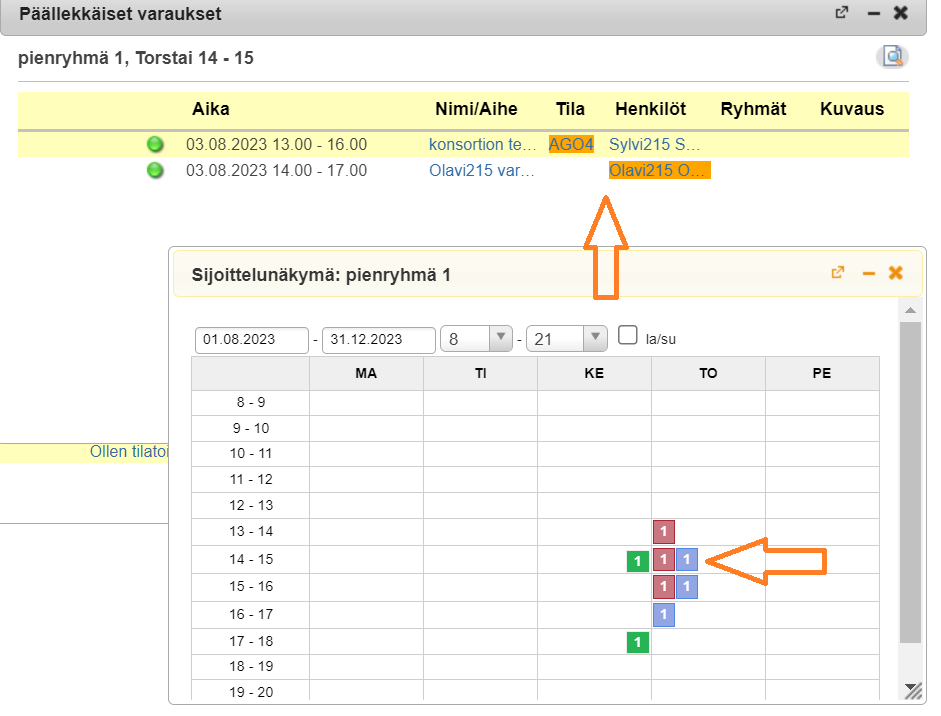Click the resize grip in the panel corner
The image size is (941, 716).
pos(912,690)
